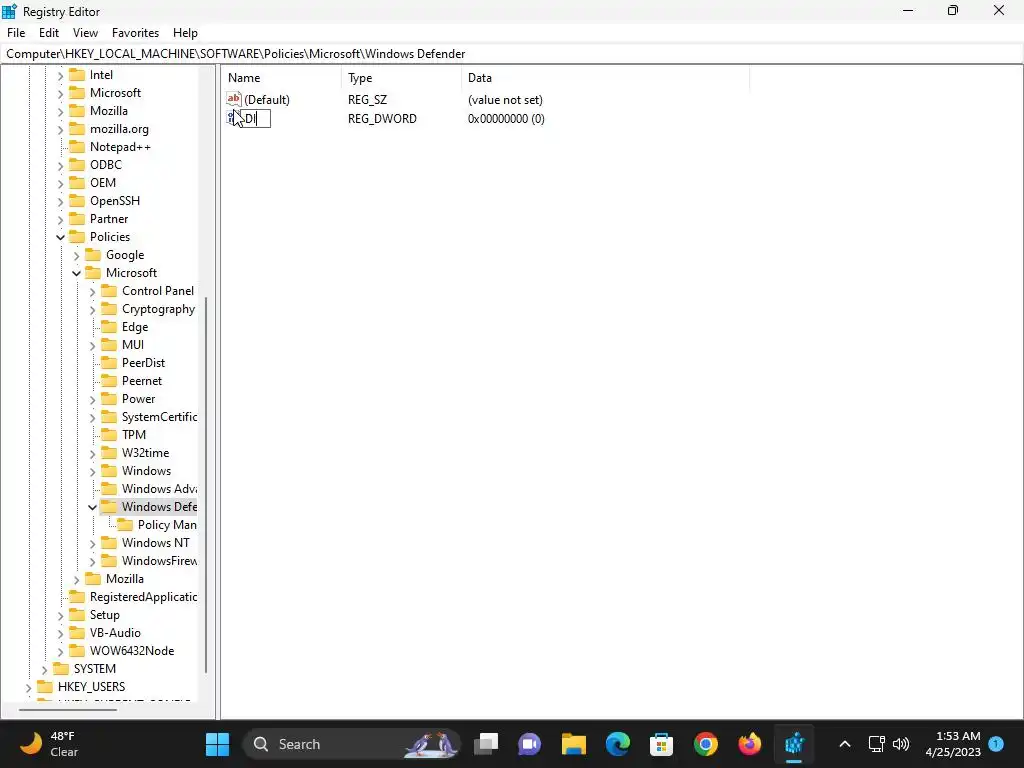The image size is (1024, 768).
Task: Select the Policy Manager subkey folder icon
Action: click(x=125, y=524)
